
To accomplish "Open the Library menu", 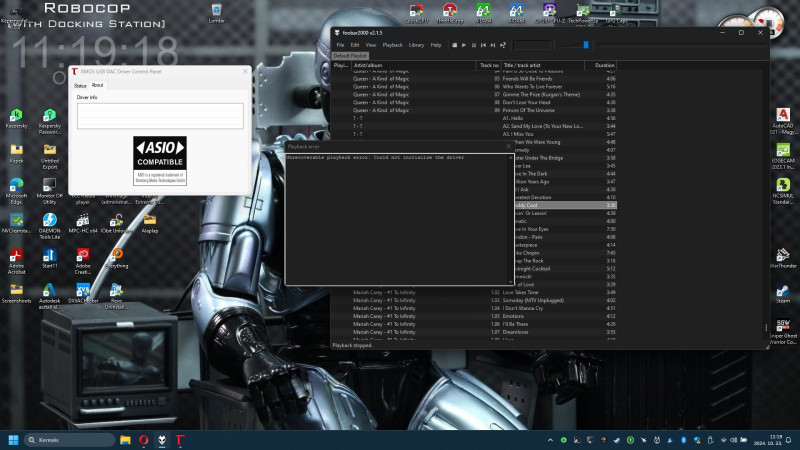I will [x=416, y=45].
